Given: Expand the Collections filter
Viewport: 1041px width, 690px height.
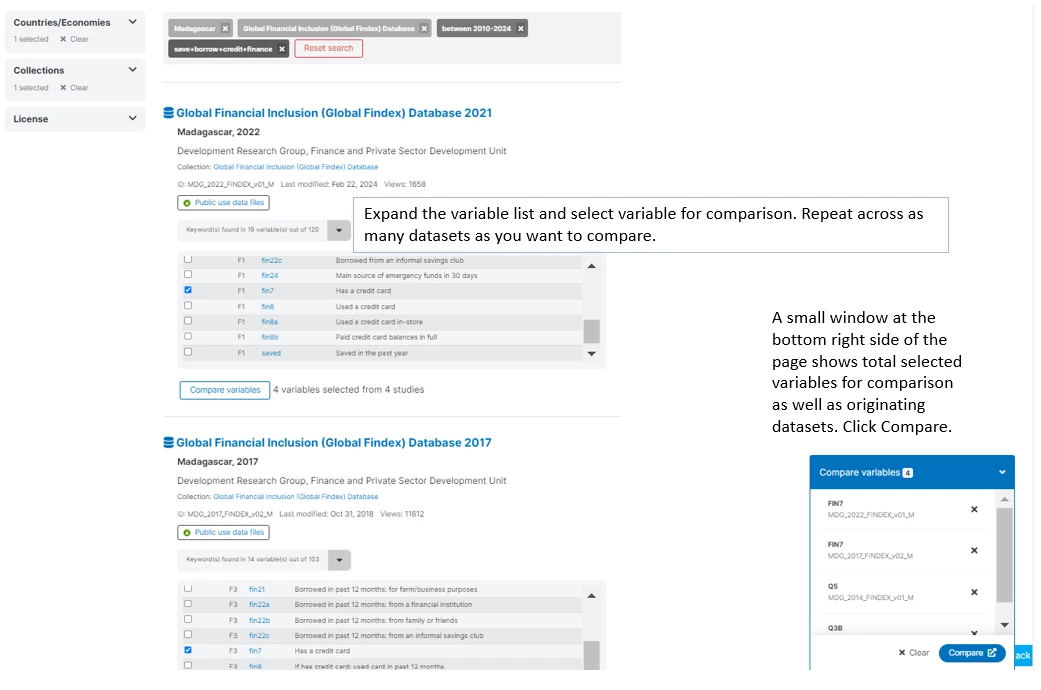Looking at the screenshot, I should coord(133,70).
